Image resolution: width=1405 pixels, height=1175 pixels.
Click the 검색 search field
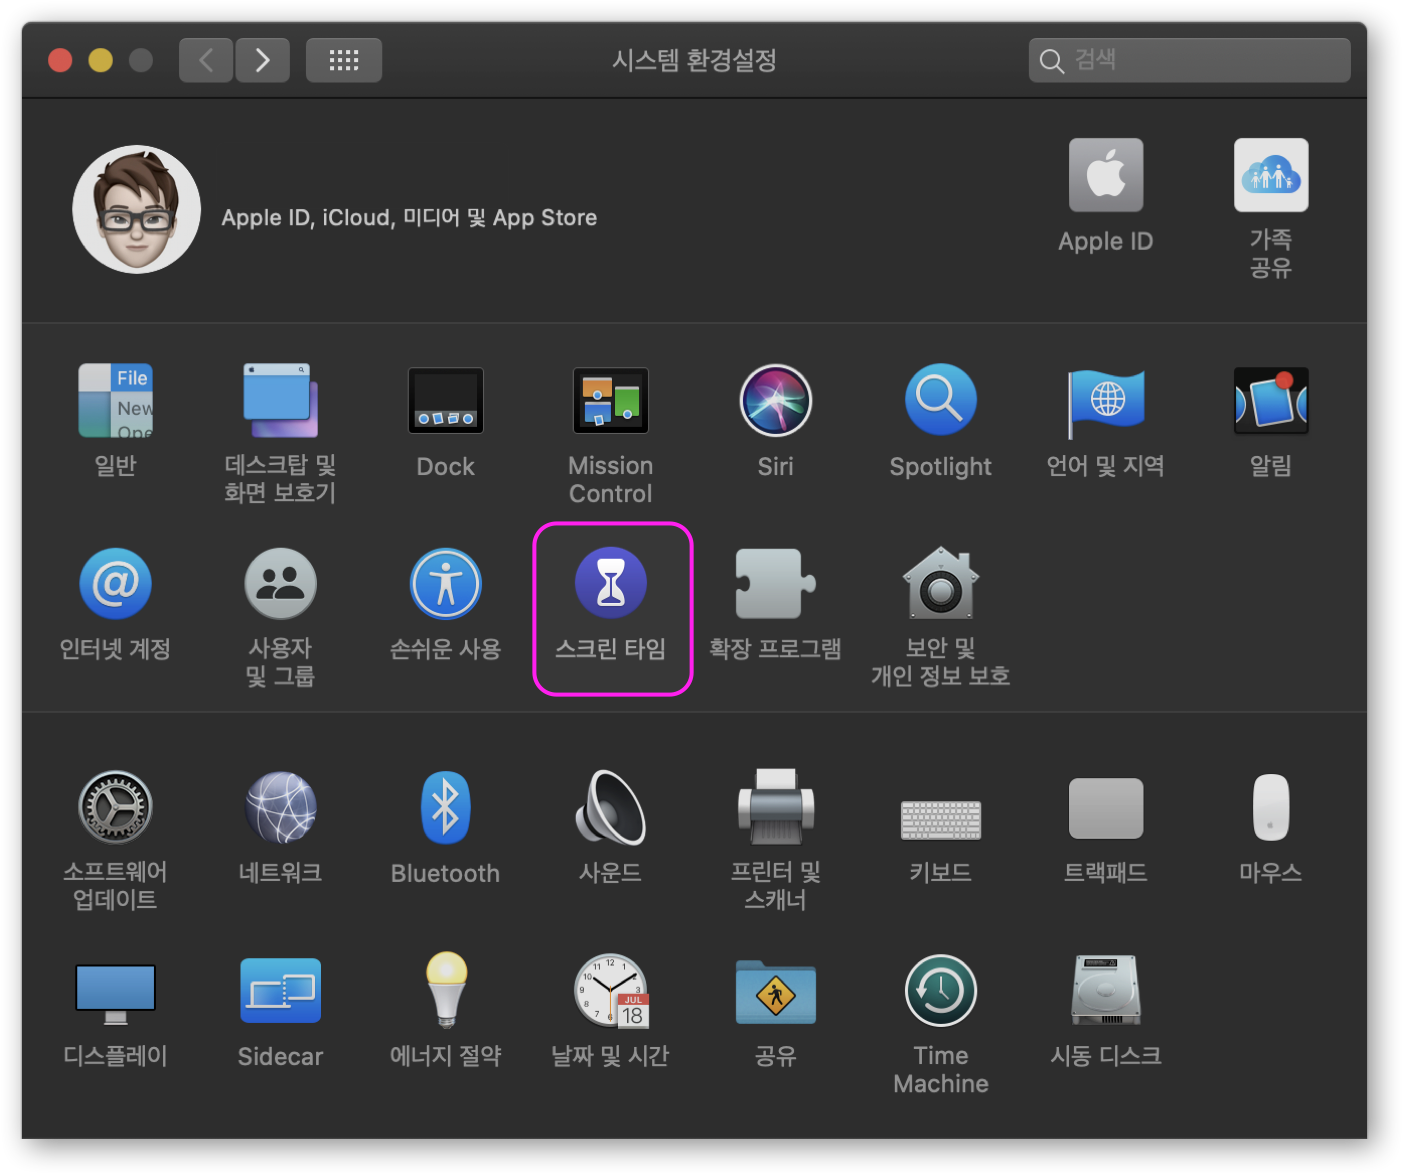click(x=1190, y=60)
